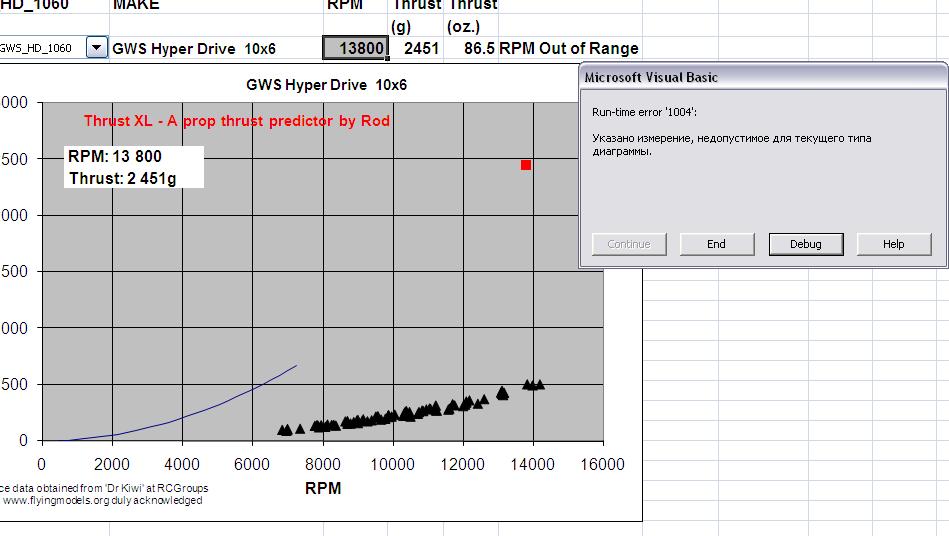Click the 'RPM' x-axis title below the chart
This screenshot has height=536, width=949.
click(323, 488)
